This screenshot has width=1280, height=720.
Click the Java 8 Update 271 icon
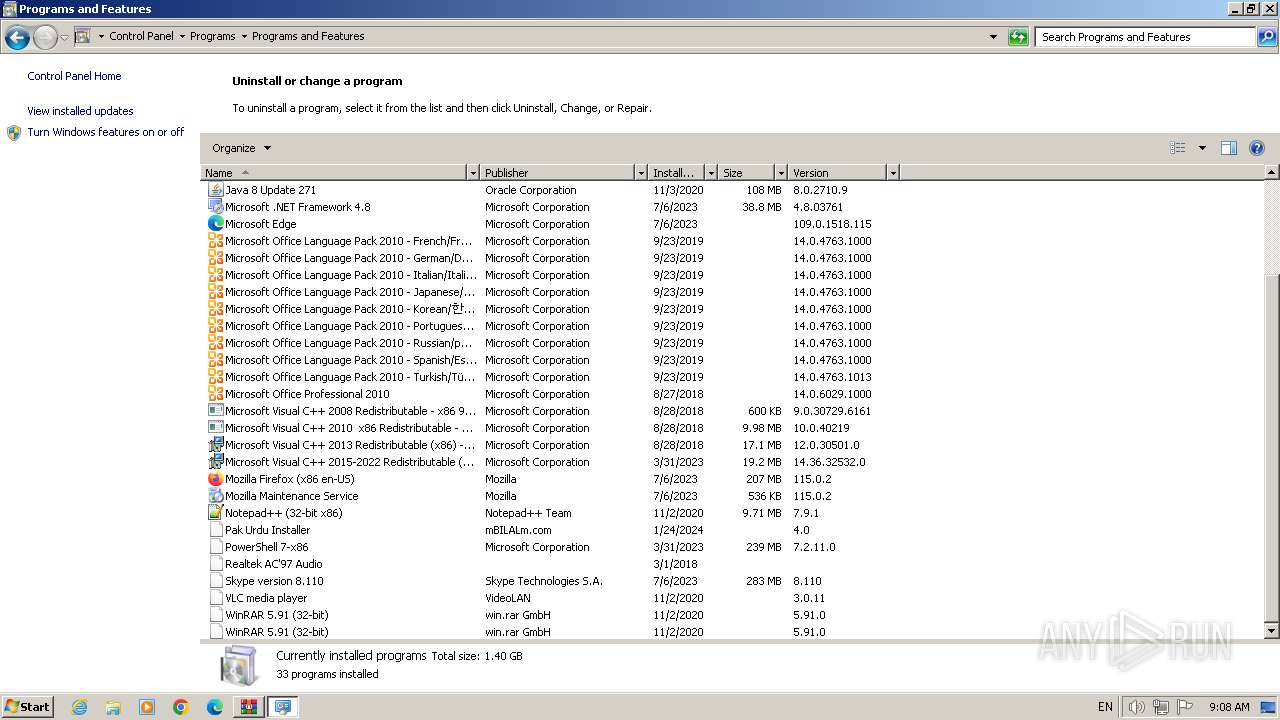point(215,190)
